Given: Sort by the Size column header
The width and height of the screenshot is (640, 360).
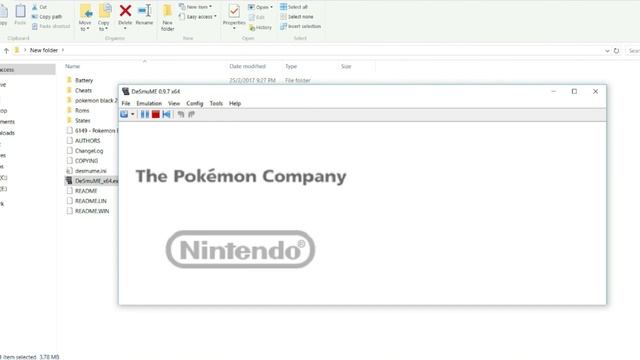Looking at the screenshot, I should (346, 66).
